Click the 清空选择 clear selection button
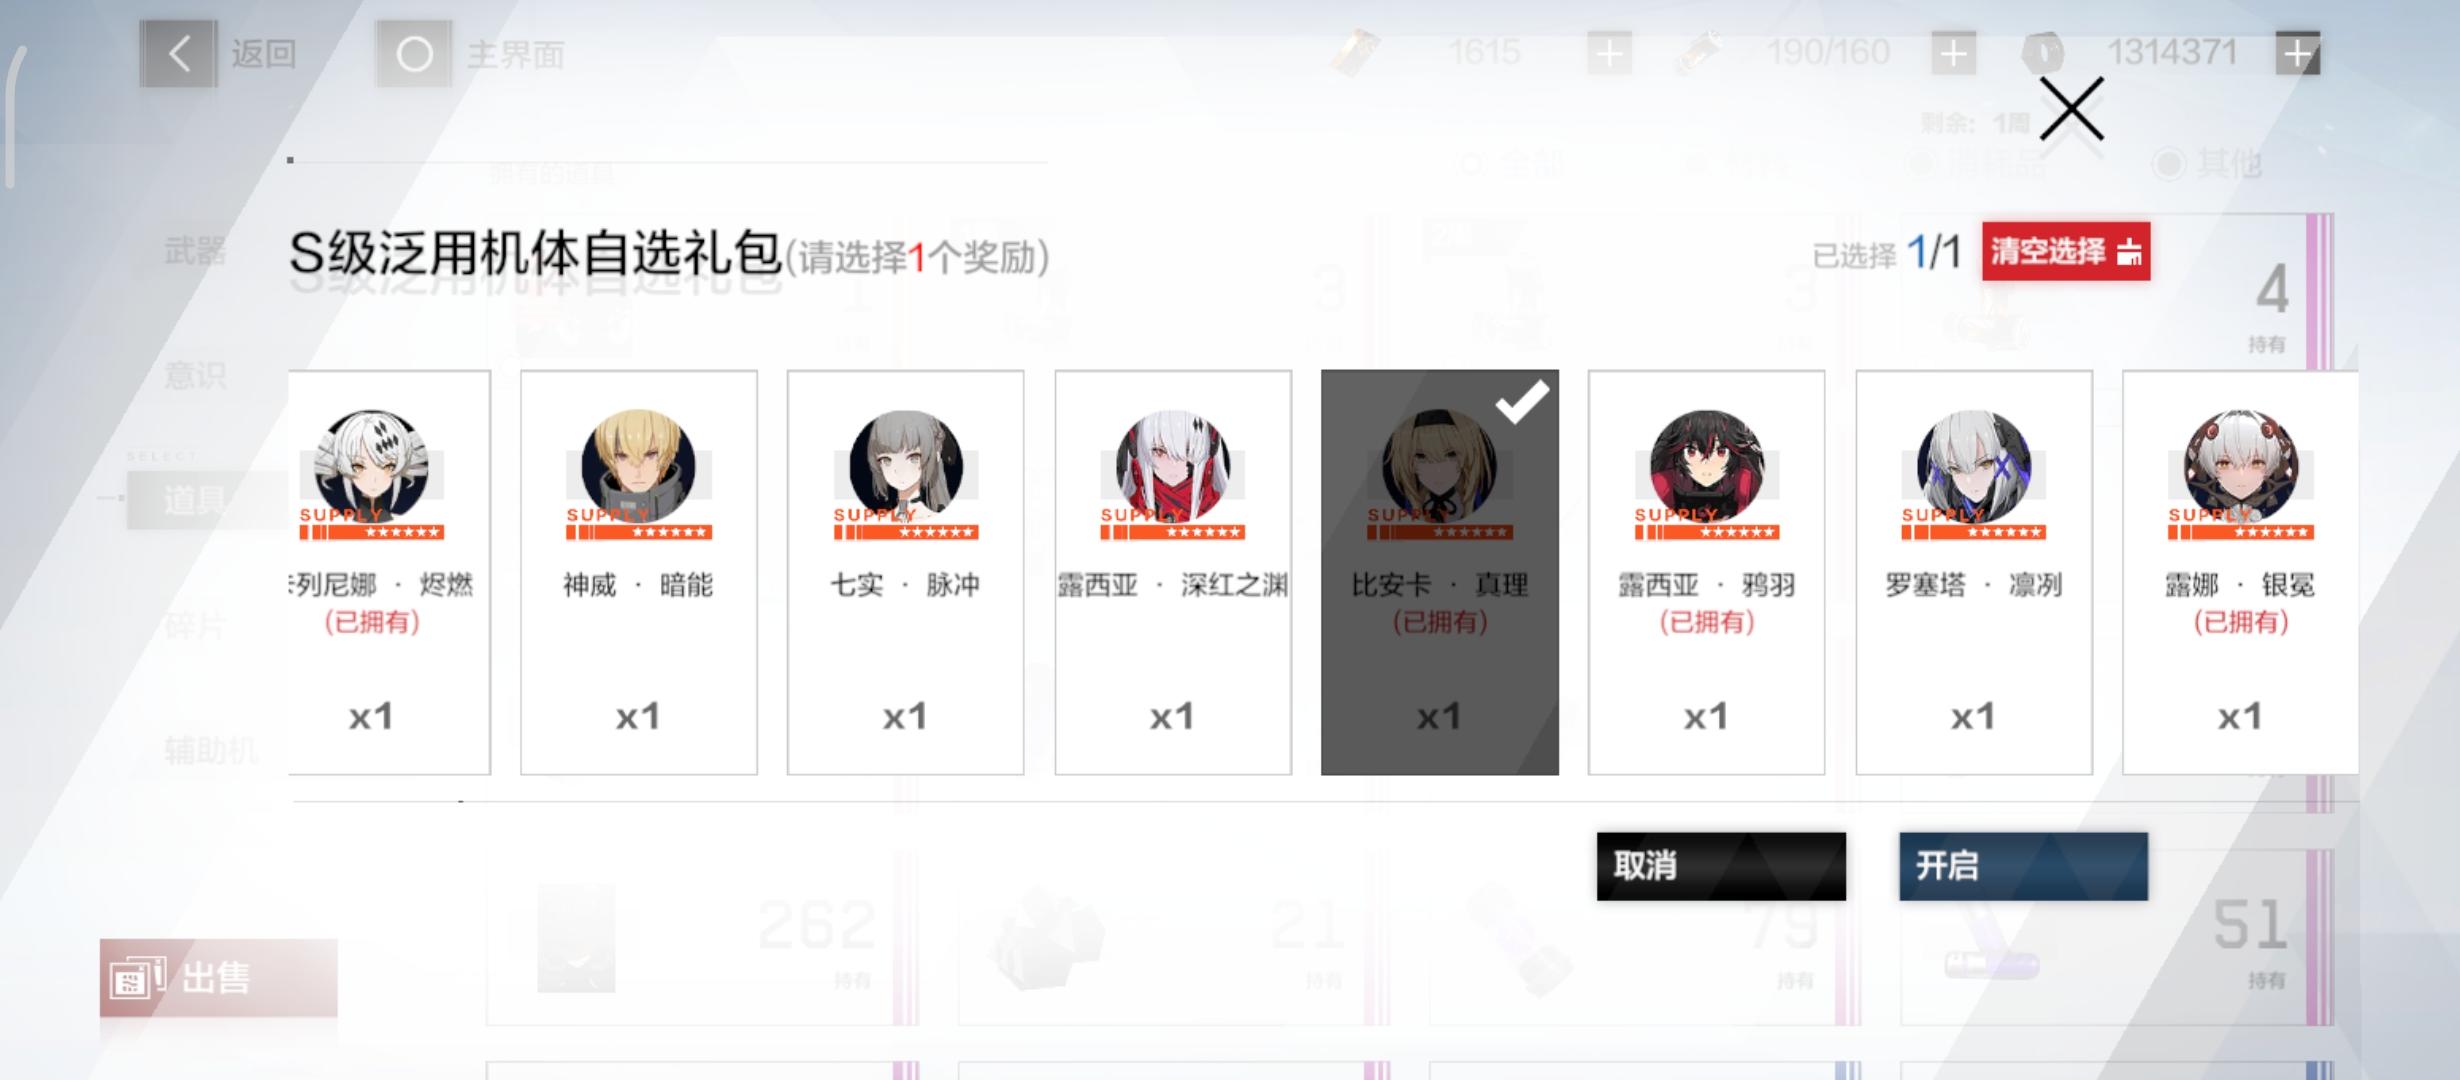 (x=2066, y=251)
